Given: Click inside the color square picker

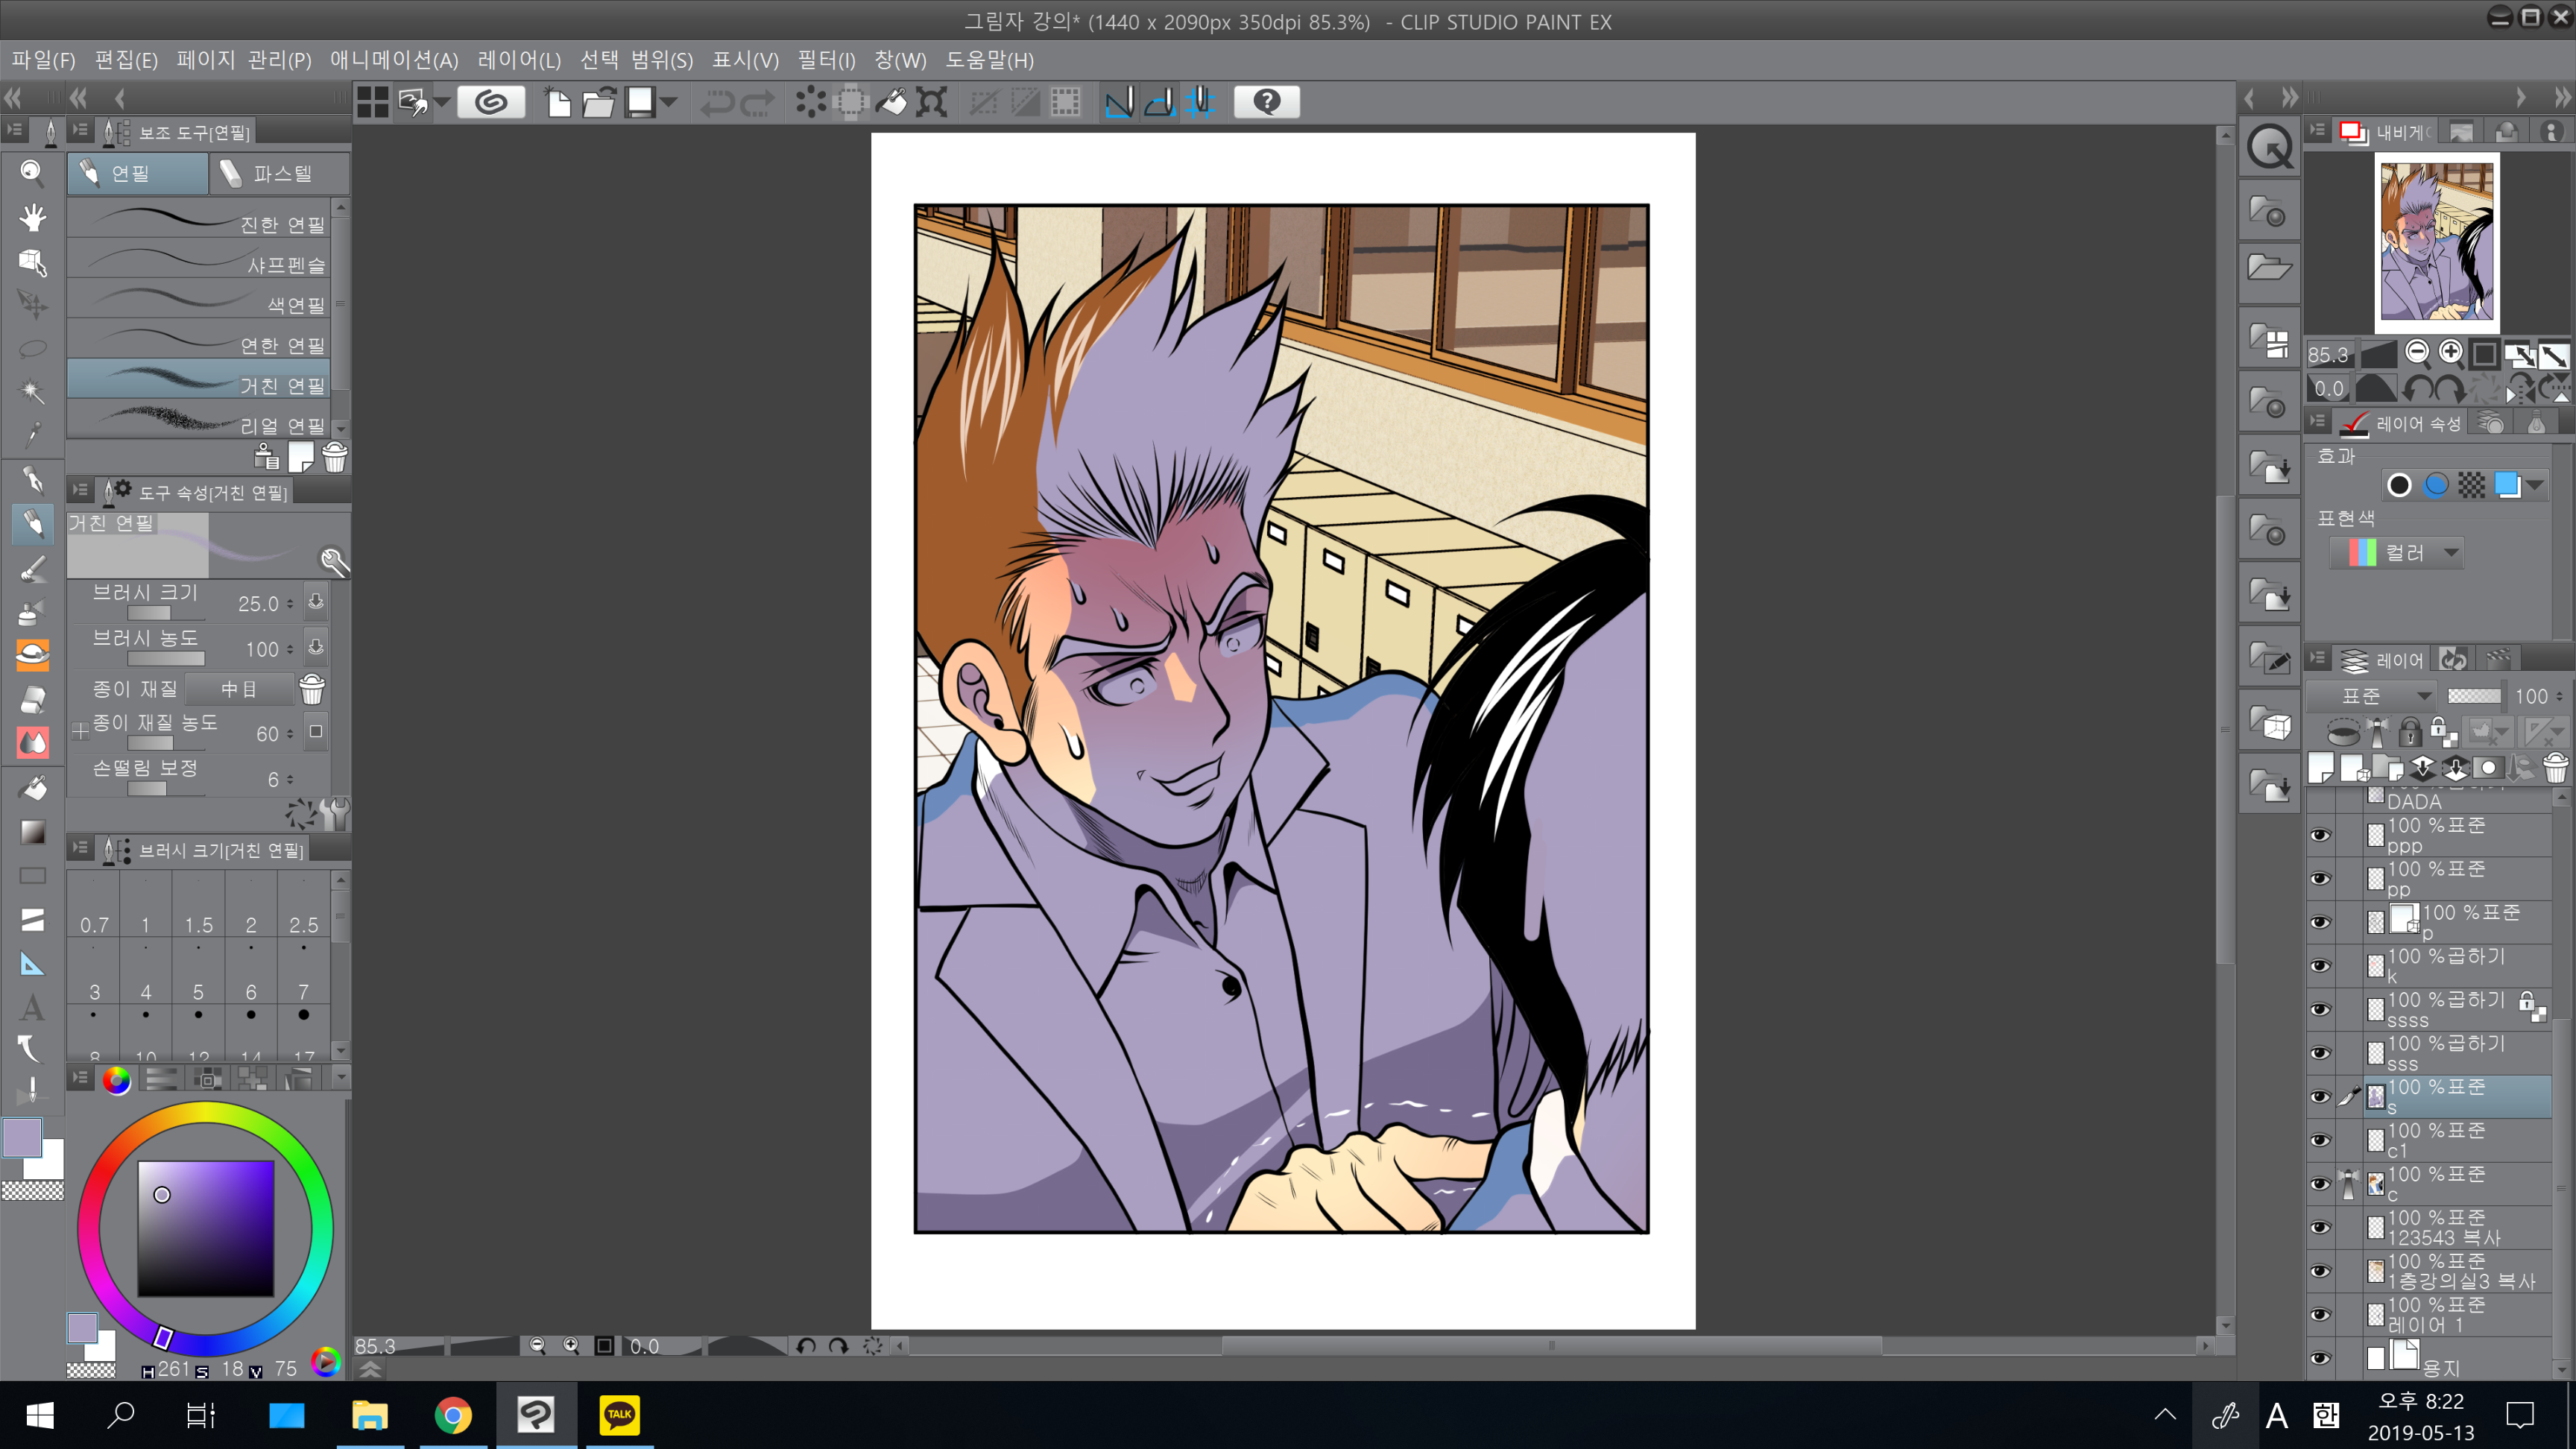Looking at the screenshot, I should point(205,1228).
